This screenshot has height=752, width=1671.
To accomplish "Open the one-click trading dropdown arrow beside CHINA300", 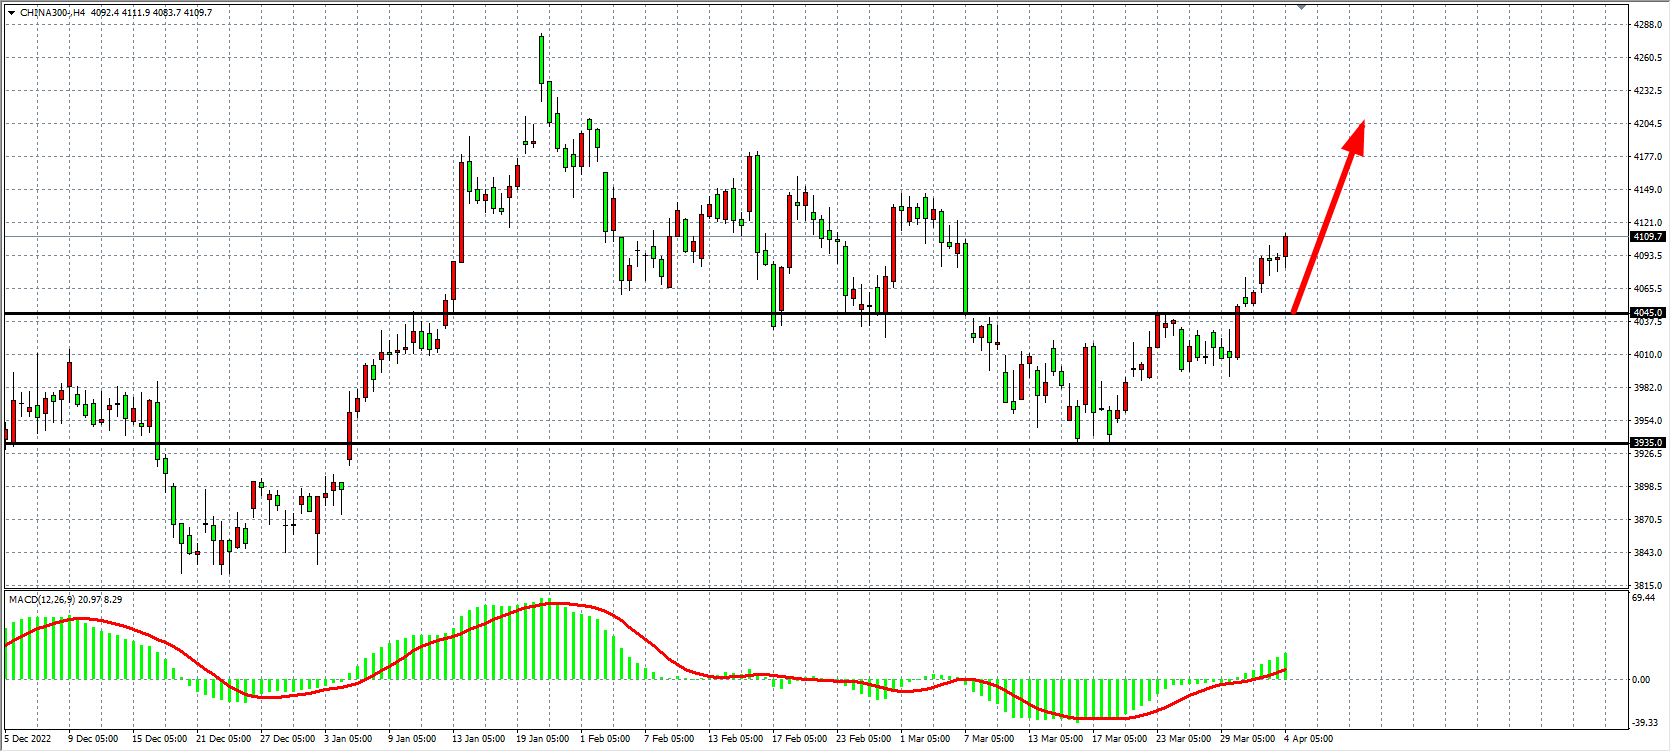I will (x=11, y=13).
